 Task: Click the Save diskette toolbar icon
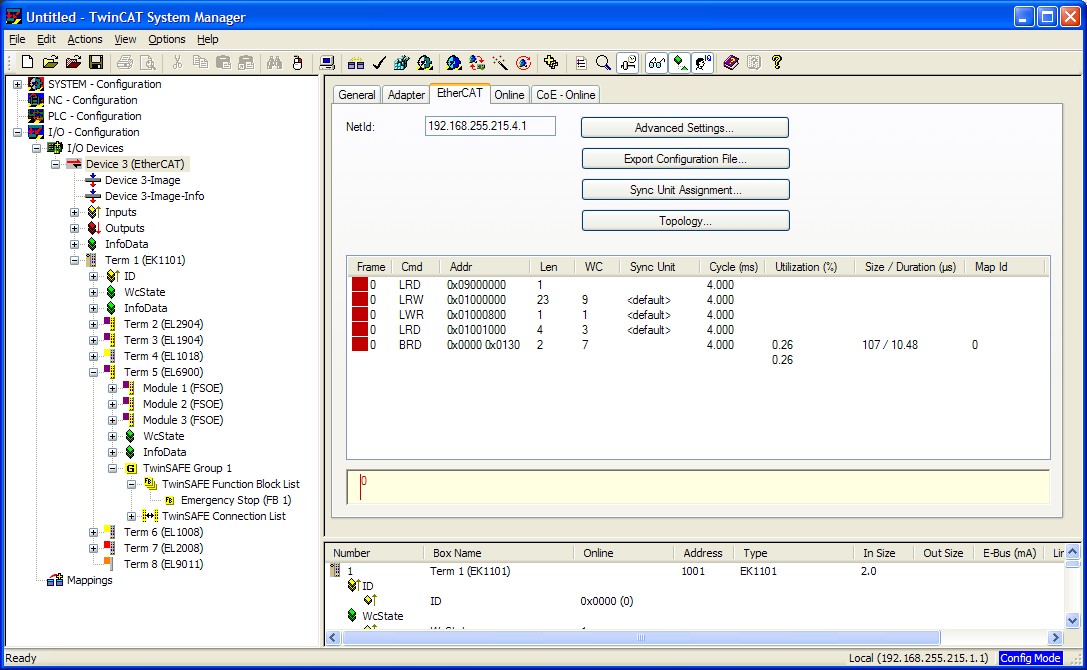tap(96, 62)
